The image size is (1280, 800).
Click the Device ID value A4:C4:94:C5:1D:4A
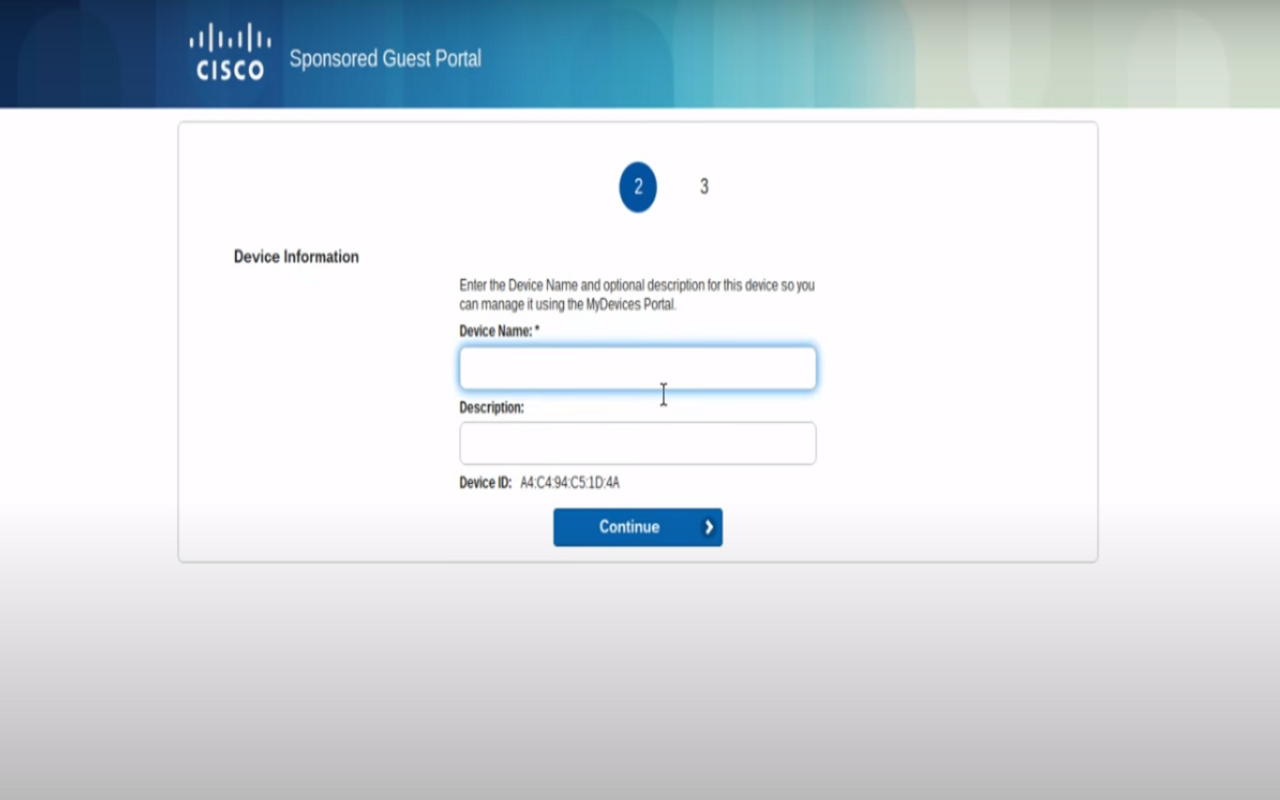point(570,483)
